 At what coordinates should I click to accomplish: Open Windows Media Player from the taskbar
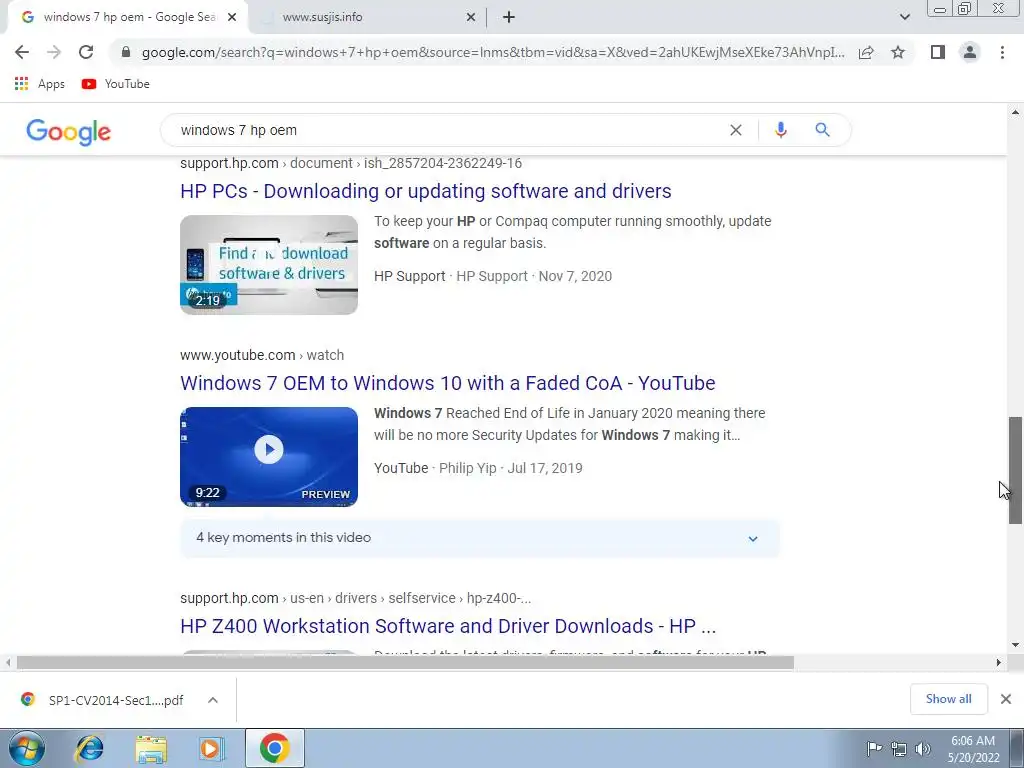pos(211,748)
